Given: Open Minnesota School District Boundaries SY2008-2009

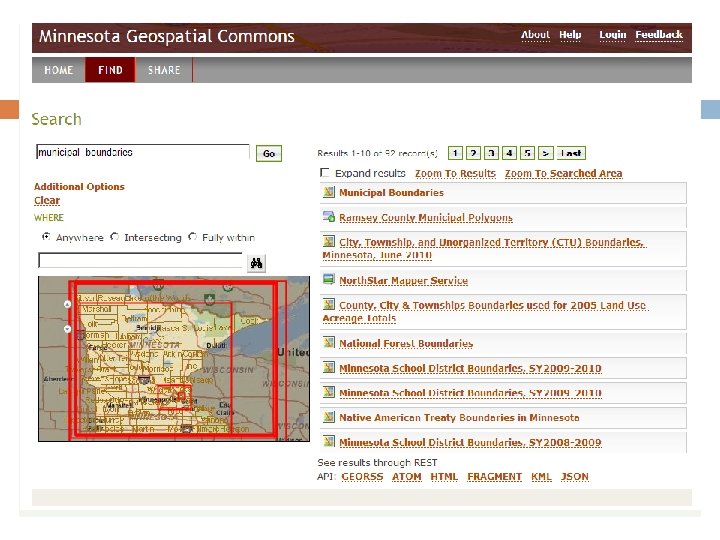Looking at the screenshot, I should tap(470, 443).
